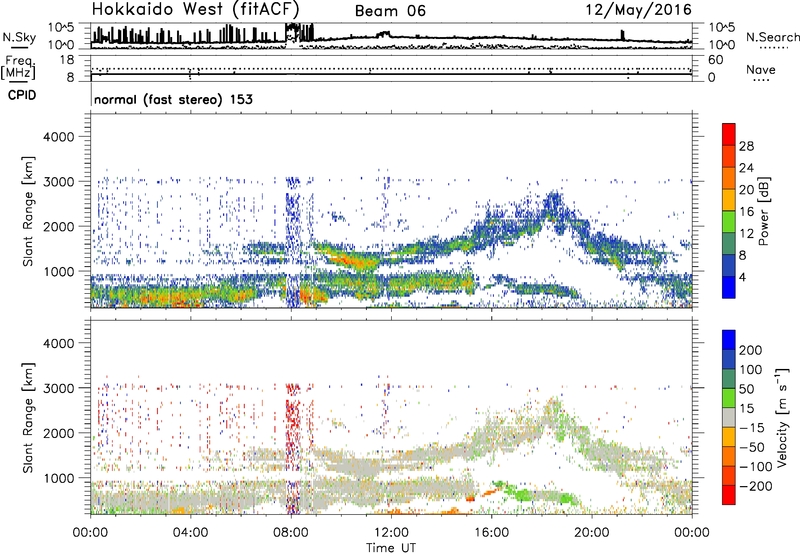Click the date "12/May/2016"
Screen dimensions: 800x554
[638, 10]
